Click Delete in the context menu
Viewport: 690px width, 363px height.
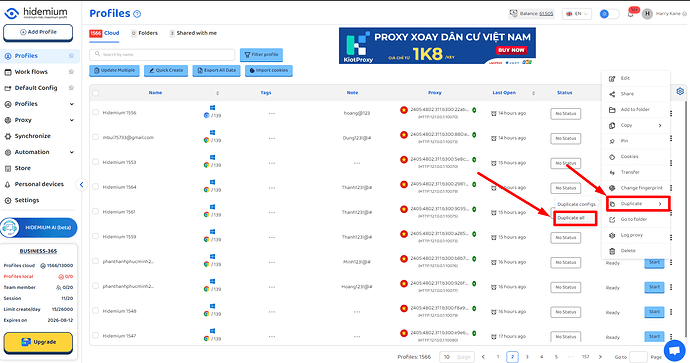636,251
